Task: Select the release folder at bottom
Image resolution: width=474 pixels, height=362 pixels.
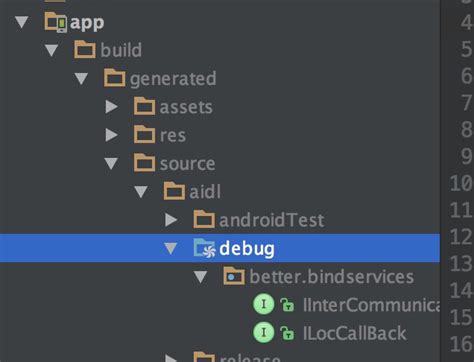Action: coord(250,358)
